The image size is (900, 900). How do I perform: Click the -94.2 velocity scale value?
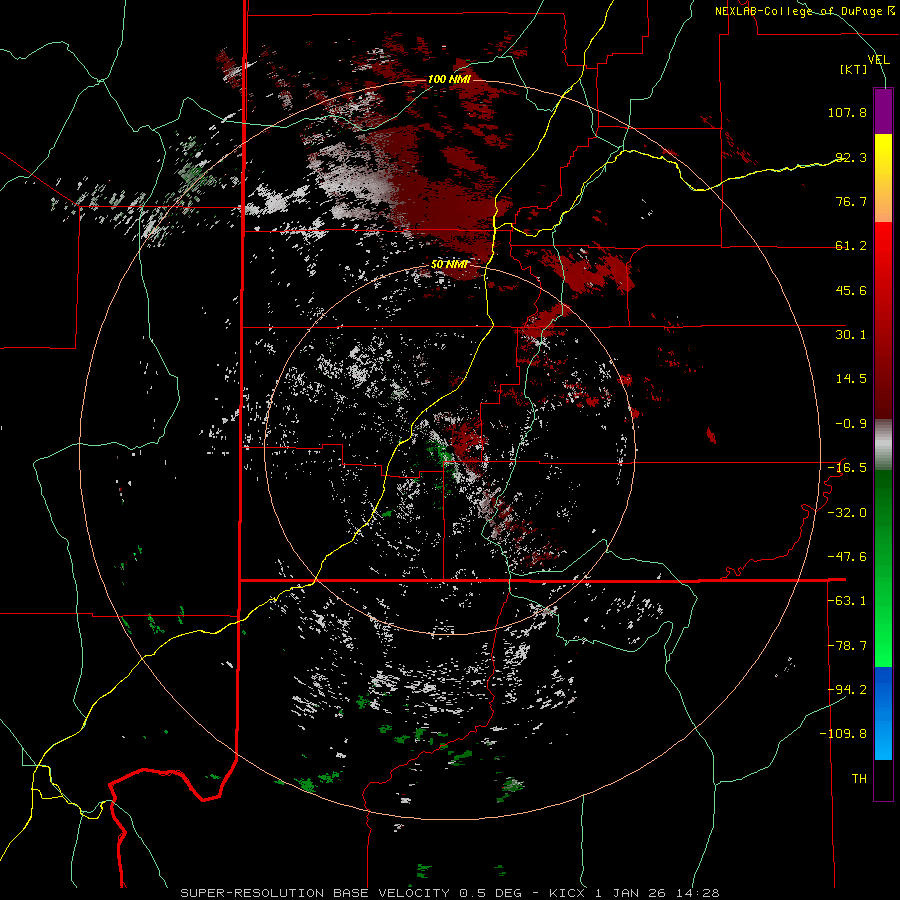tap(847, 689)
